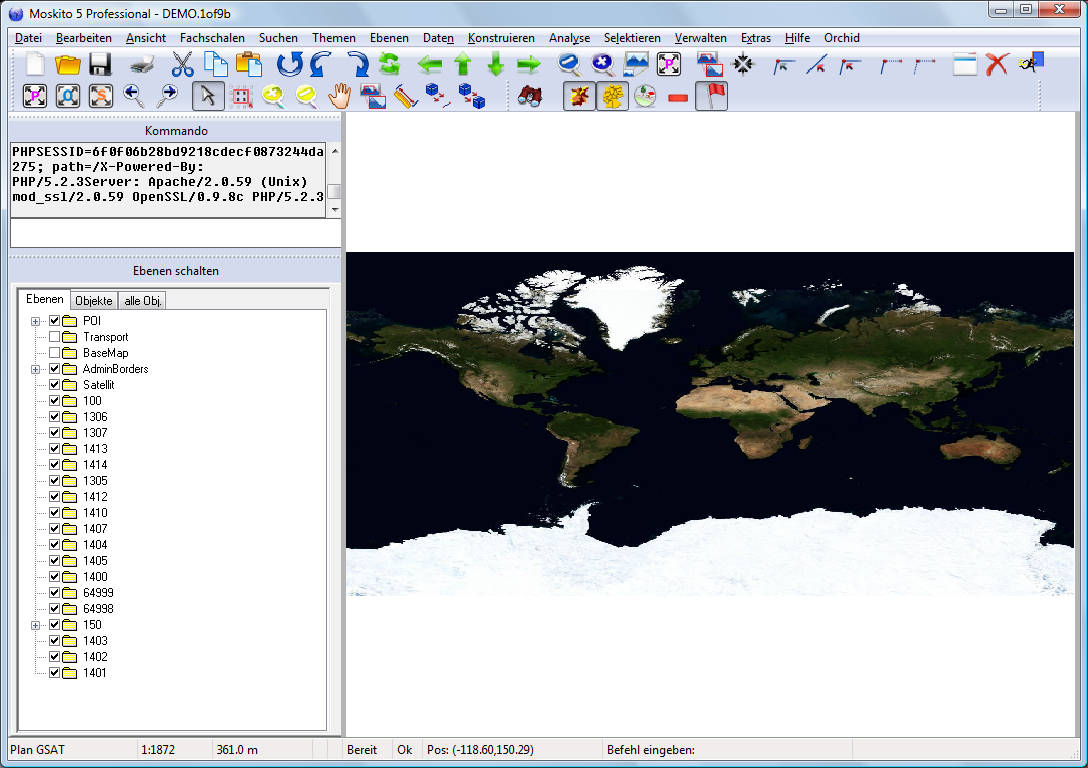Click the printer icon
The width and height of the screenshot is (1088, 768).
click(x=143, y=65)
